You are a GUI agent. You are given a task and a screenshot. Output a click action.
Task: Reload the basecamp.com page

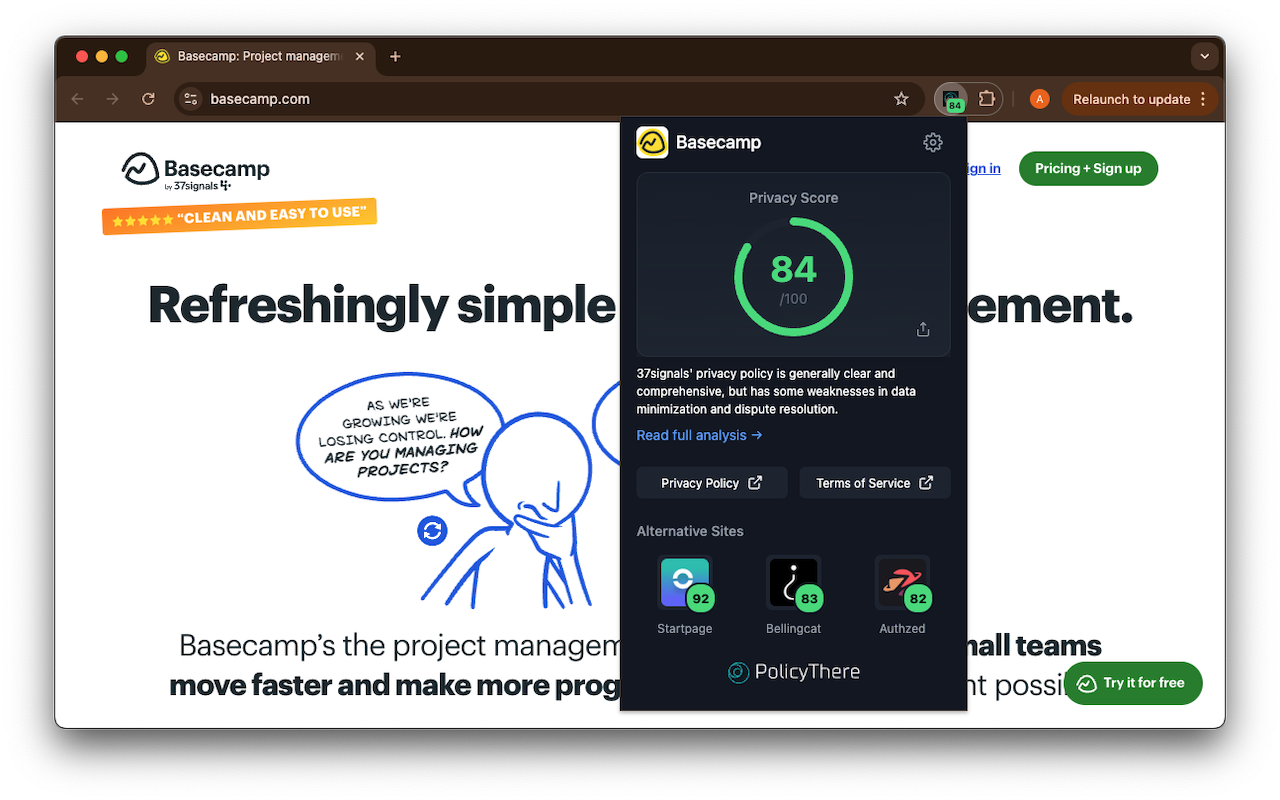coord(148,99)
